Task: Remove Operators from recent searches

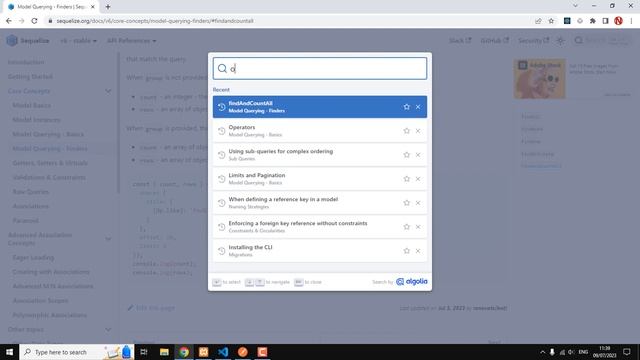Action: 418,131
